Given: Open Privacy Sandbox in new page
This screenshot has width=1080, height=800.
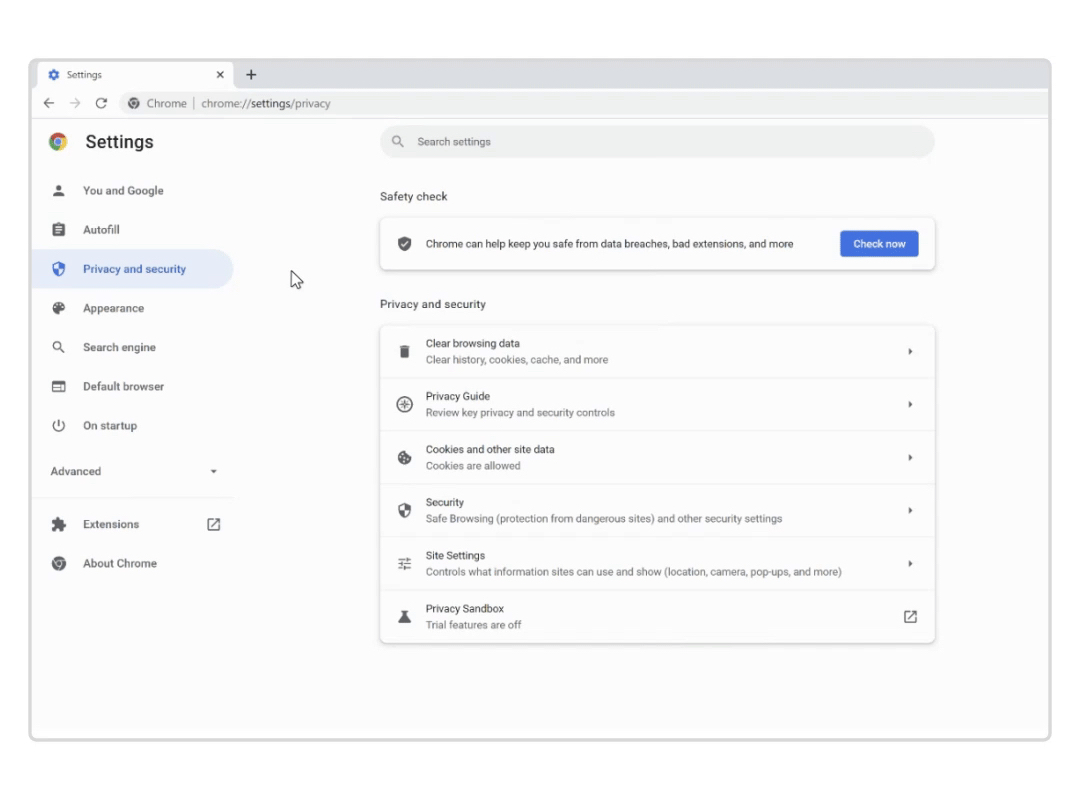Looking at the screenshot, I should click(x=910, y=616).
